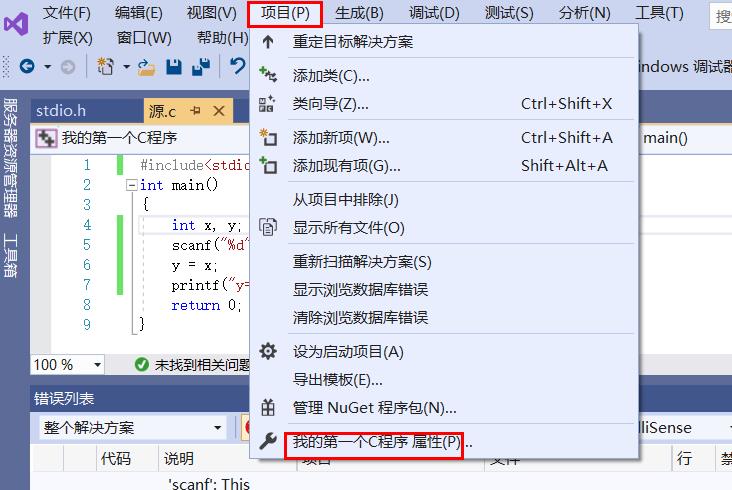Choose 显示所有文件(O) menu entry

[444, 228]
